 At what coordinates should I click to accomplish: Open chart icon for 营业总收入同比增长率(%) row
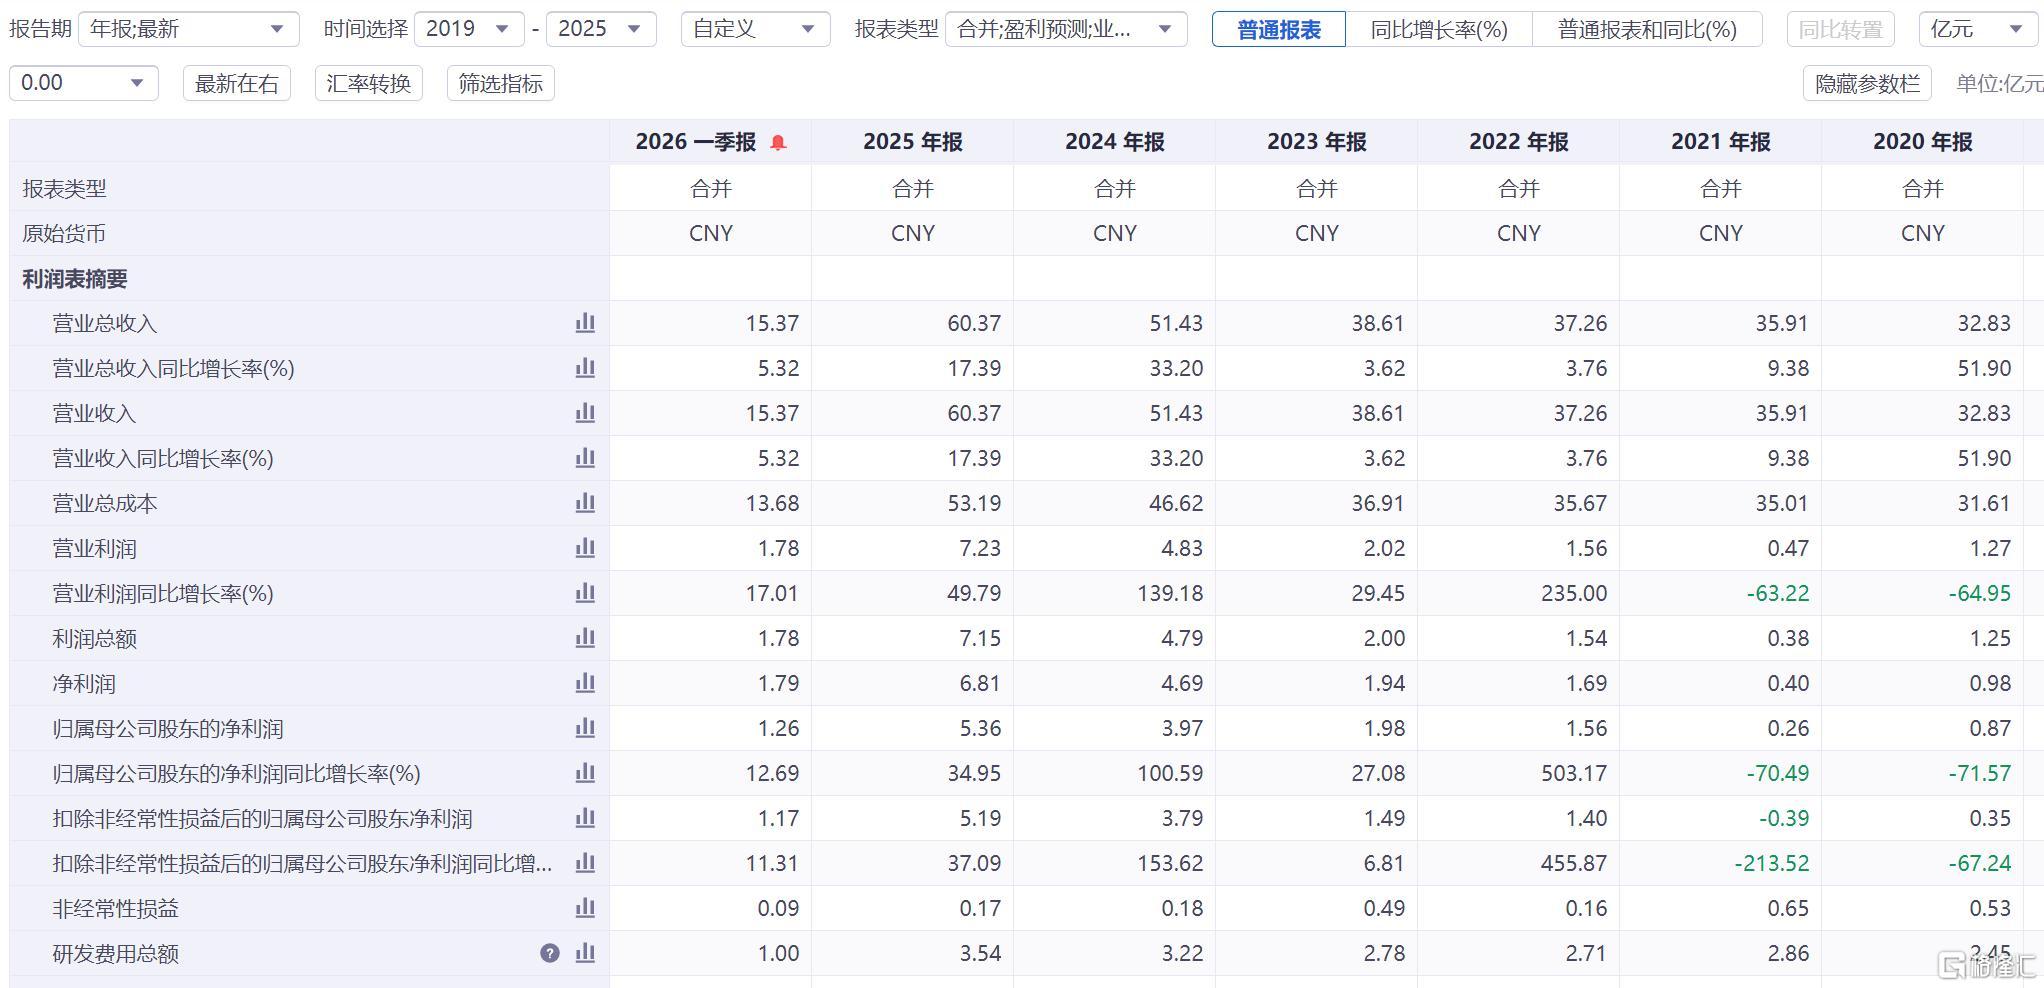pyautogui.click(x=585, y=368)
